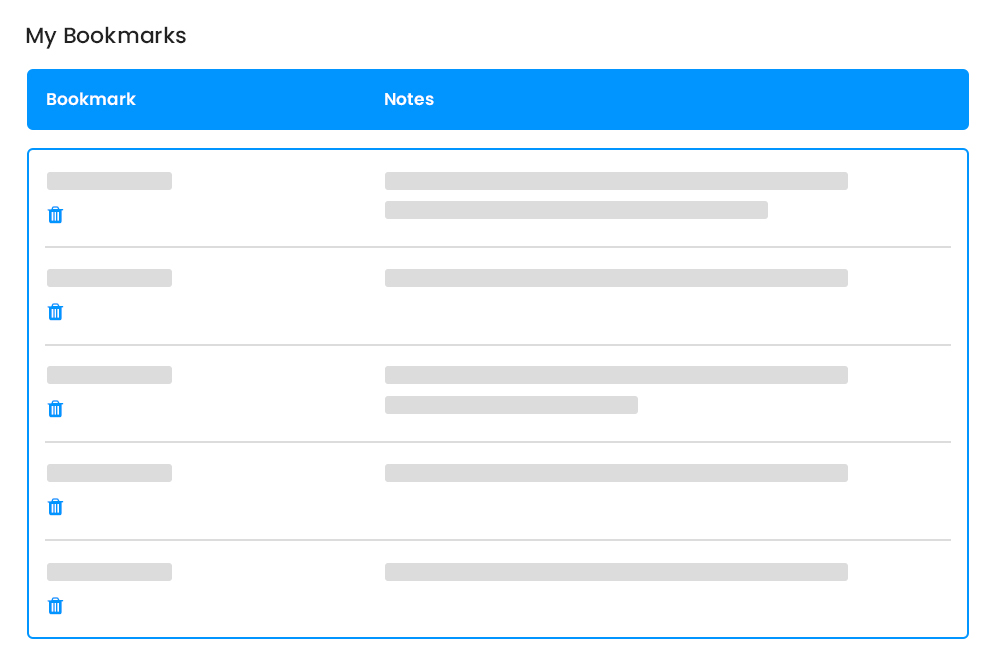Image resolution: width=1000 pixels, height=667 pixels.
Task: Delete the fifth bookmark using its trash icon
Action: coord(55,605)
